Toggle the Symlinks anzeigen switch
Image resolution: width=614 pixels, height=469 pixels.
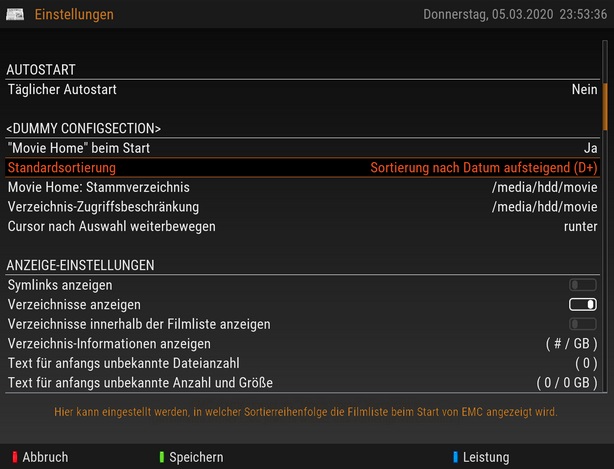pos(582,285)
